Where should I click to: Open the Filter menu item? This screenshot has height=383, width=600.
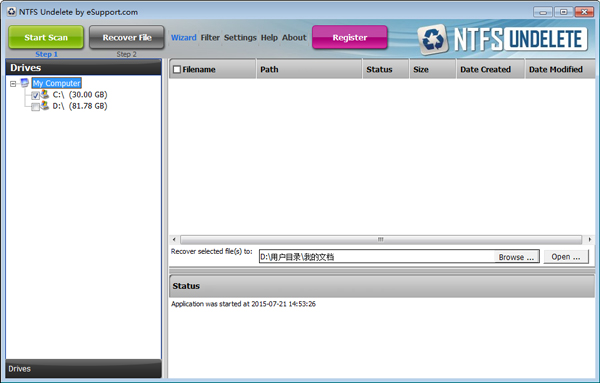point(210,37)
